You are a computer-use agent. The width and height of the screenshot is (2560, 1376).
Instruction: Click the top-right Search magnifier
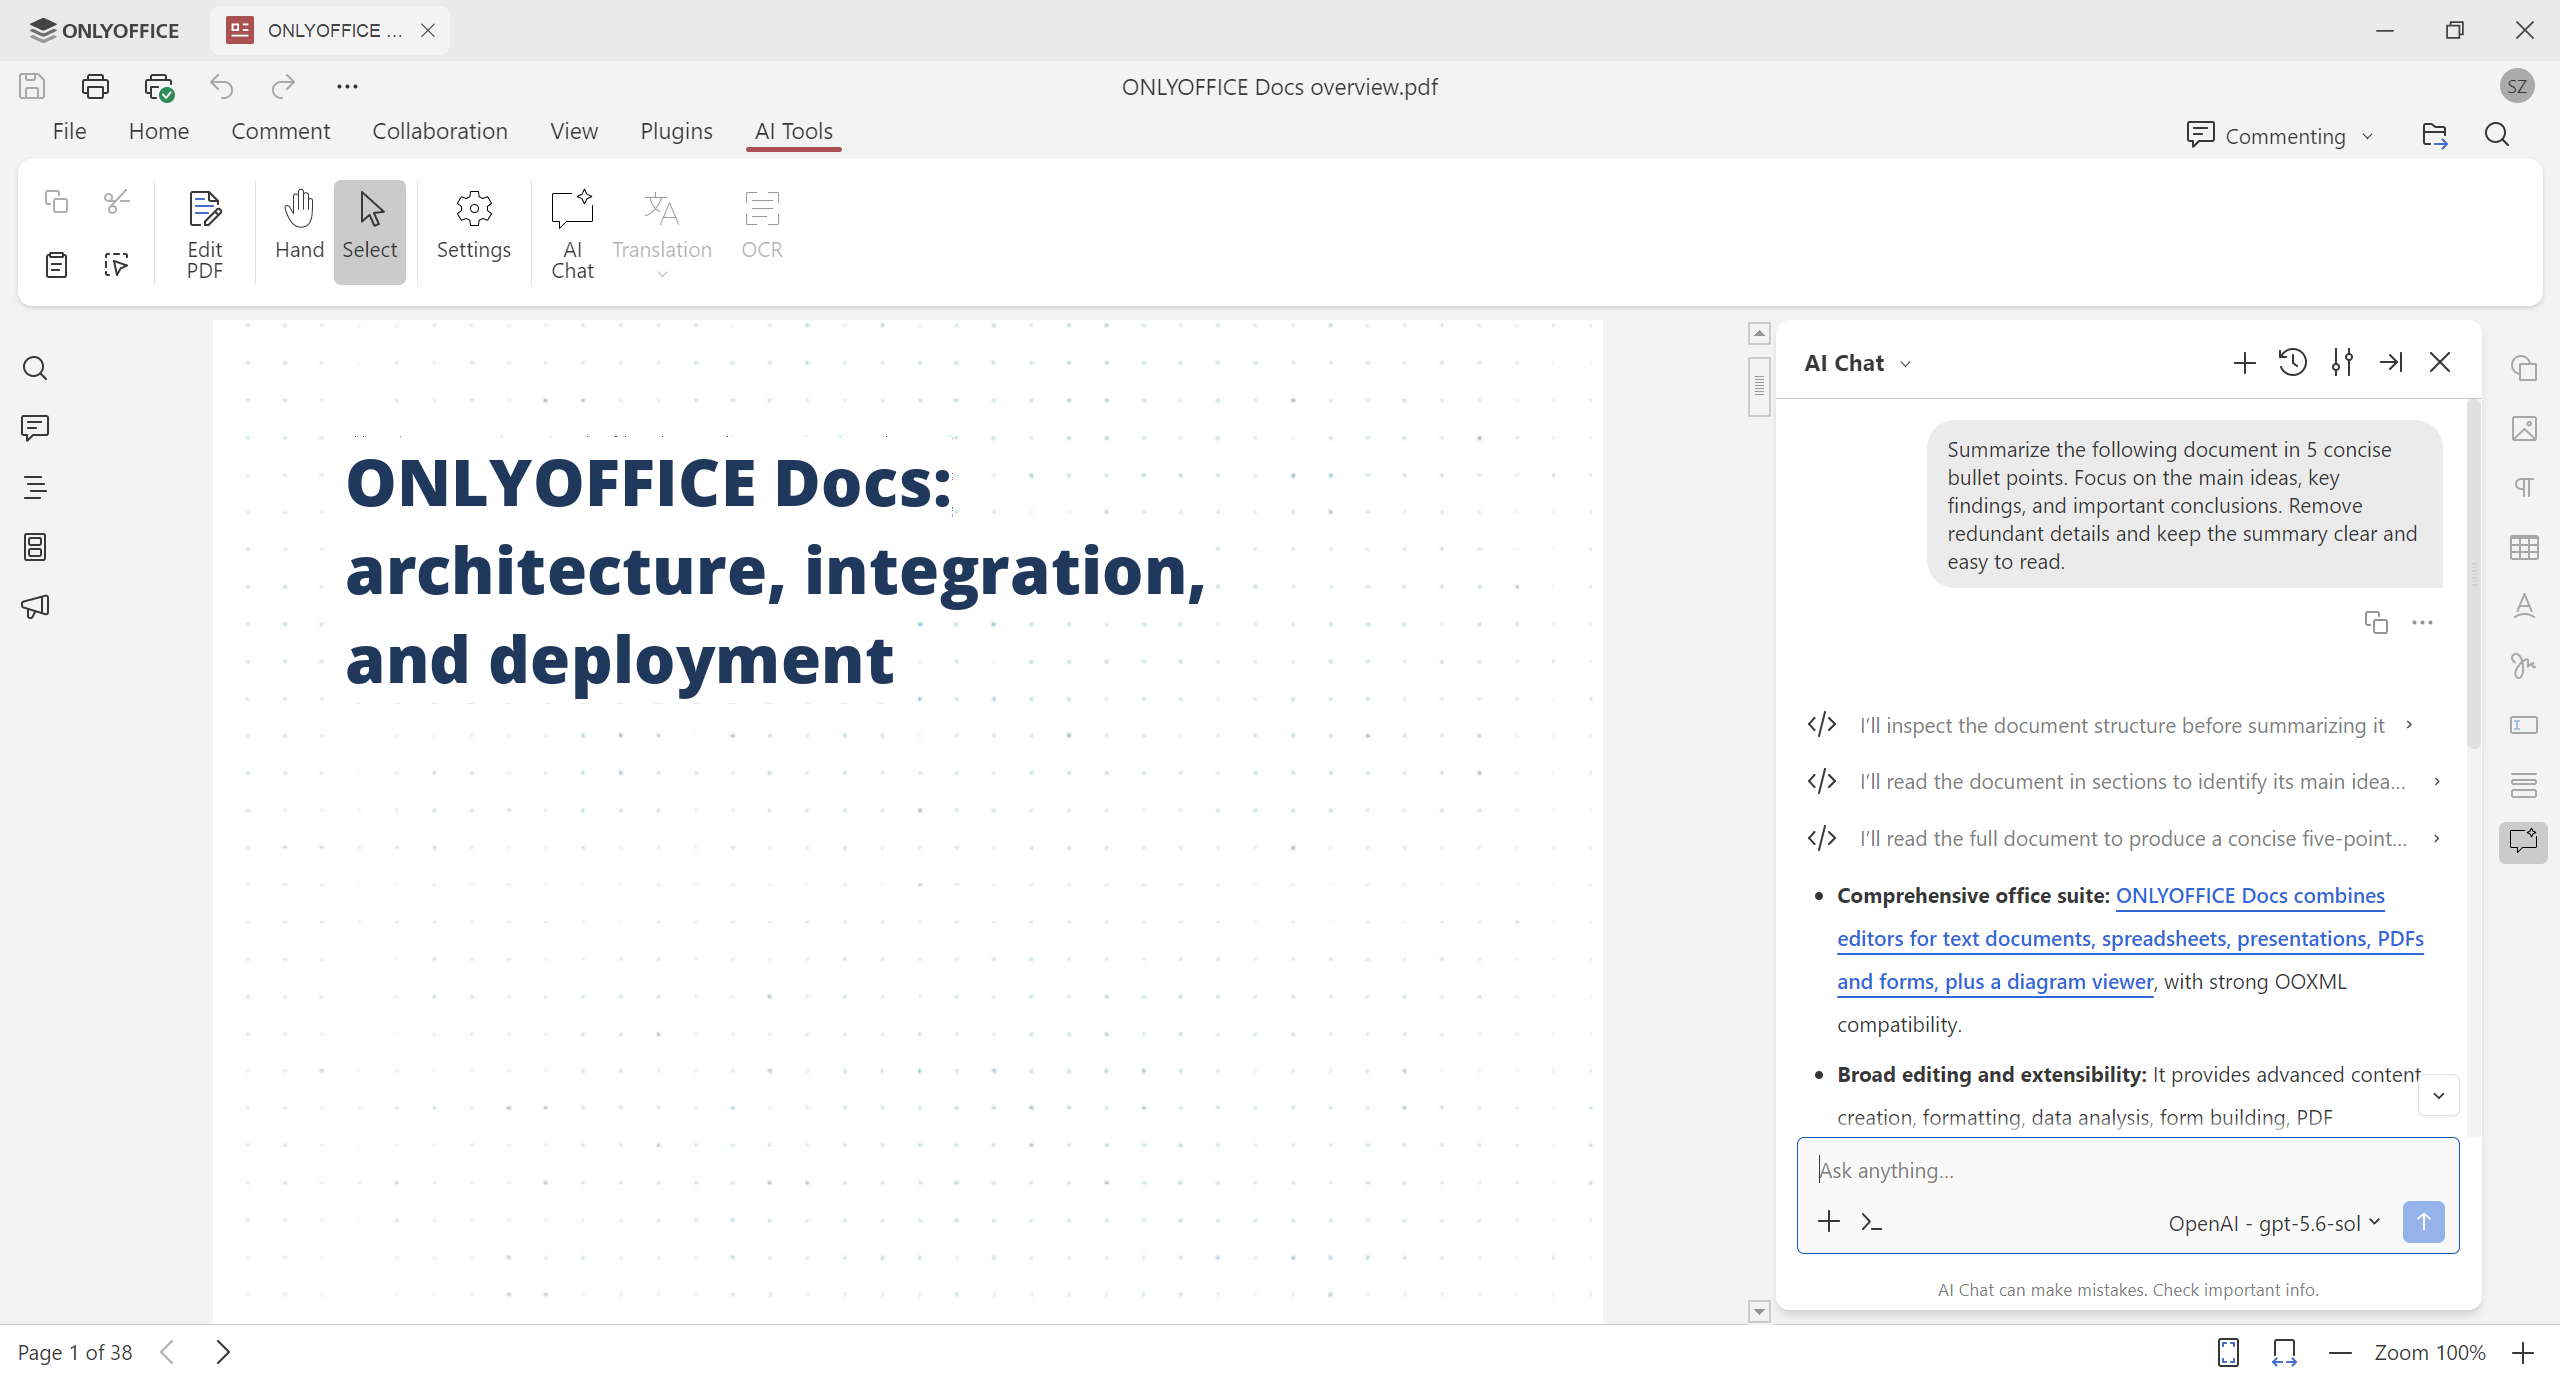tap(2497, 135)
